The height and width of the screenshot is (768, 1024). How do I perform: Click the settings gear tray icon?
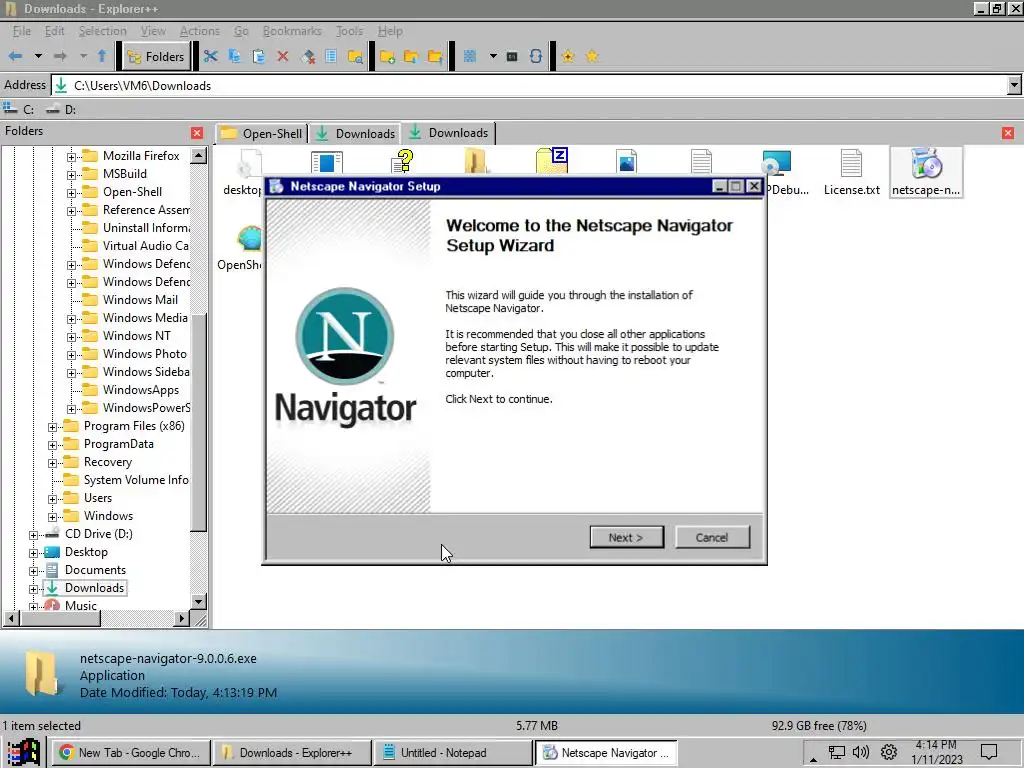(x=889, y=752)
